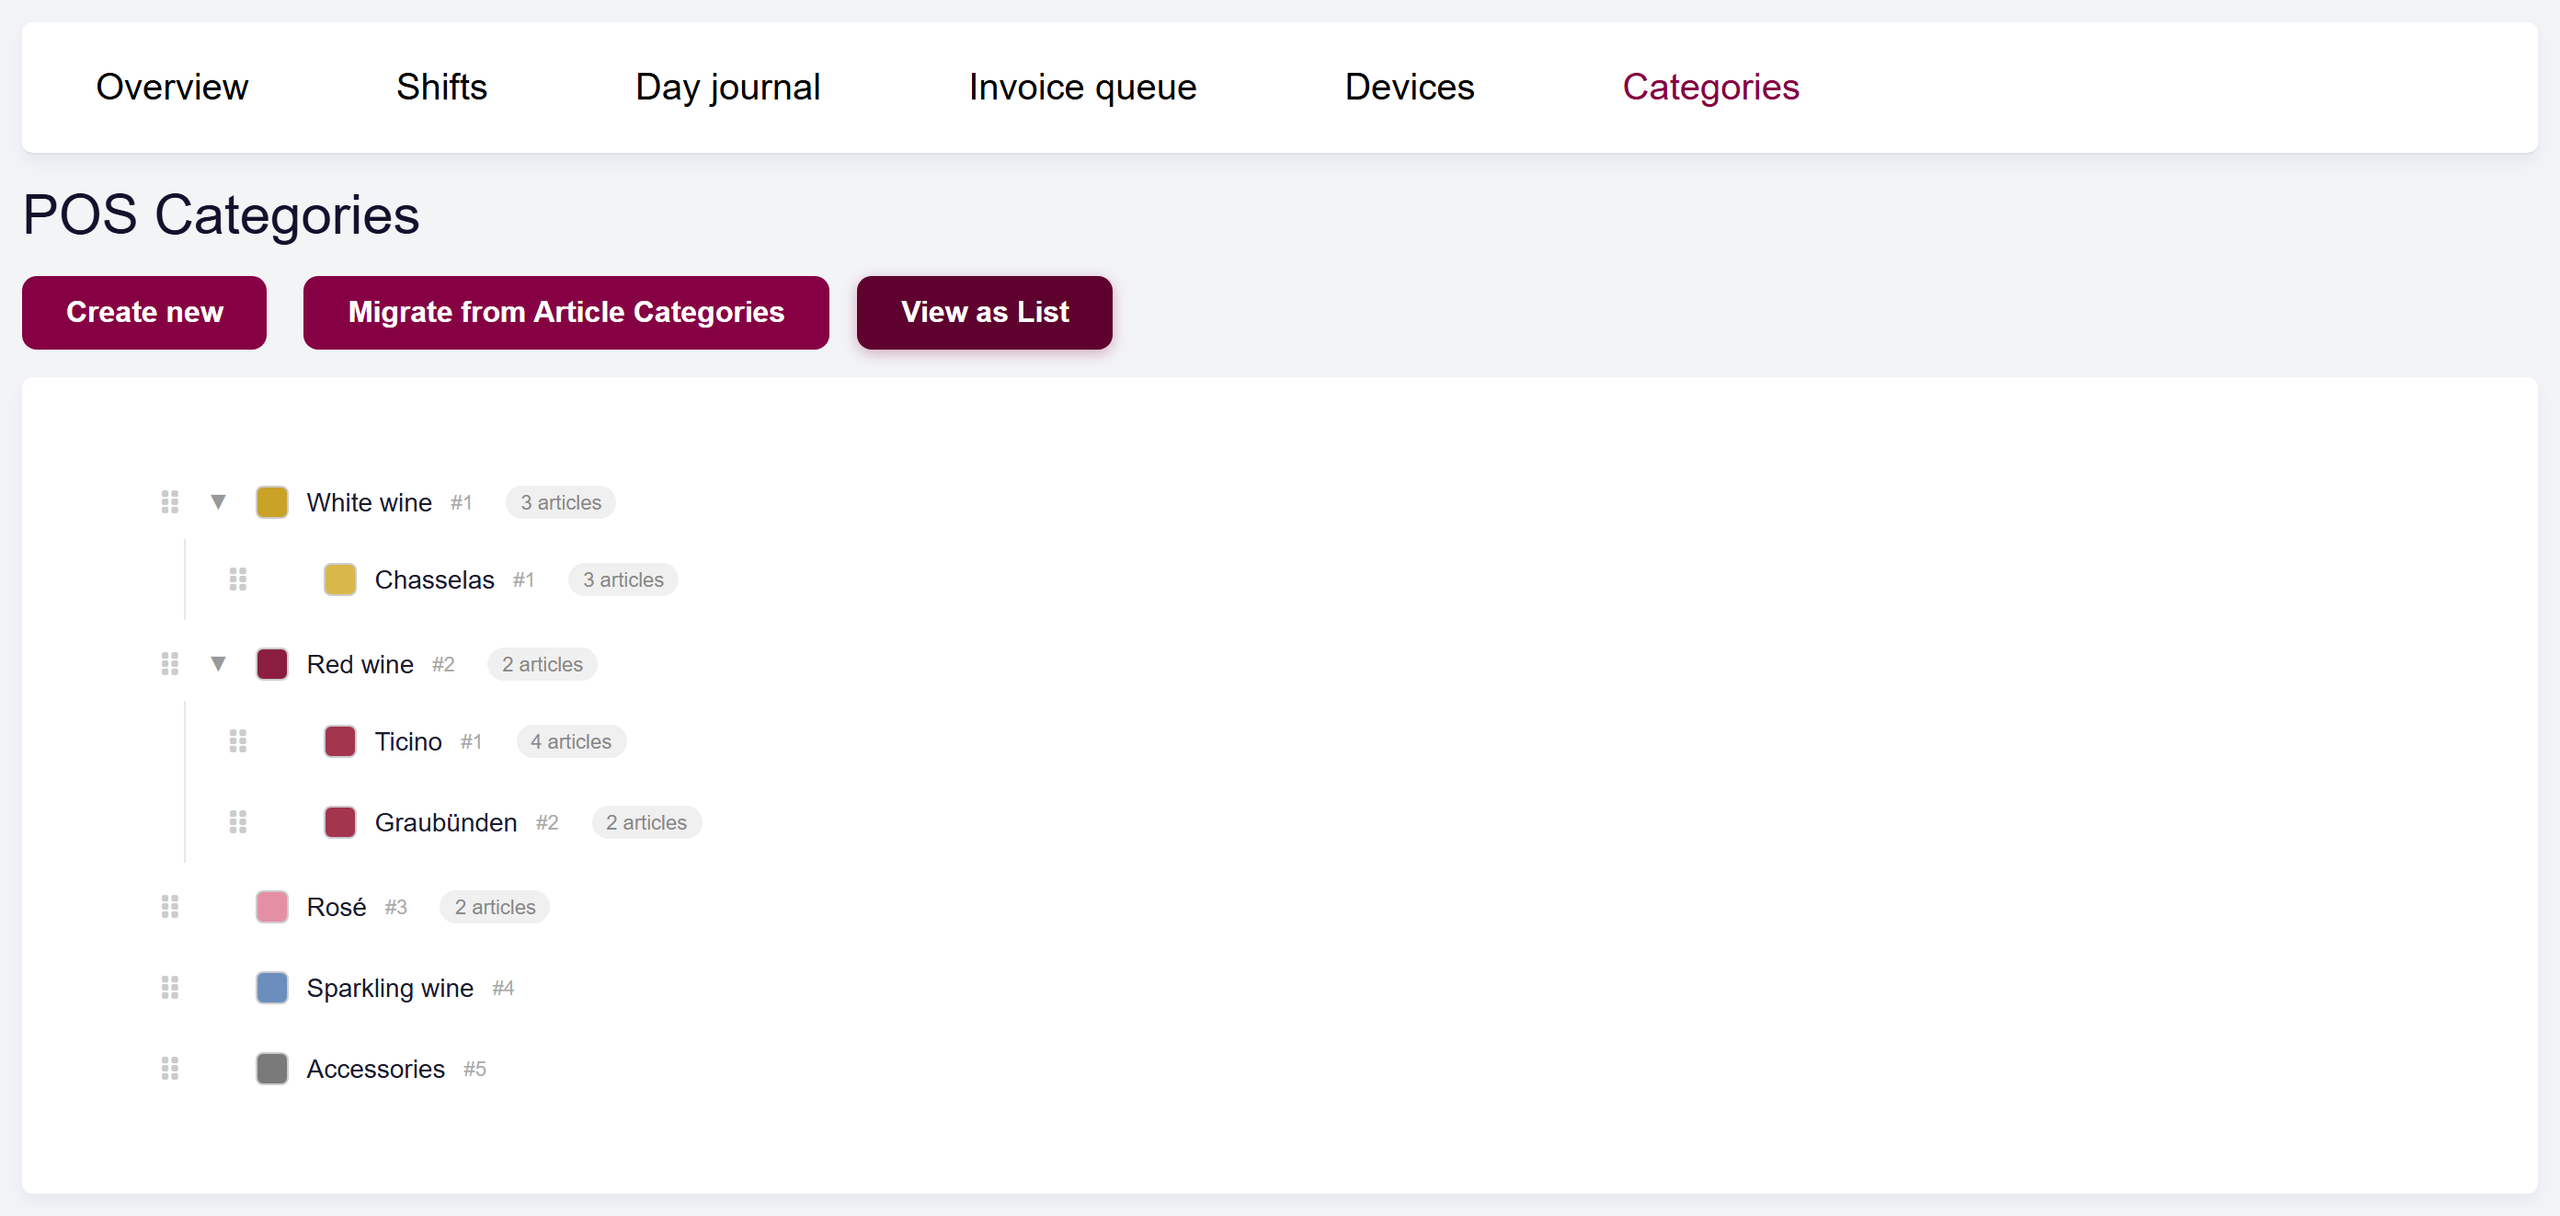2560x1216 pixels.
Task: Switch to the Devices tab
Action: pos(1410,87)
